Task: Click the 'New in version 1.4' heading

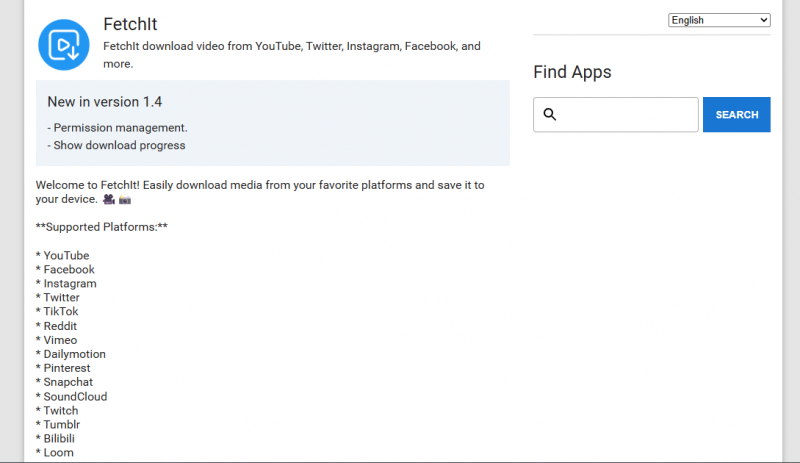Action: coord(105,102)
